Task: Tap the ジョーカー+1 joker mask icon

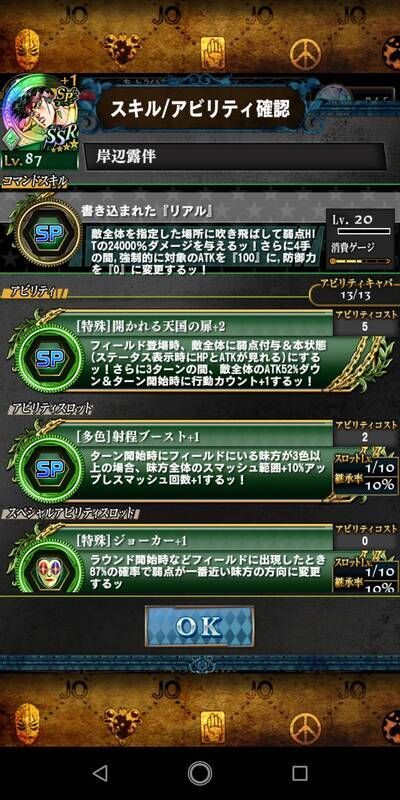Action: (x=49, y=565)
